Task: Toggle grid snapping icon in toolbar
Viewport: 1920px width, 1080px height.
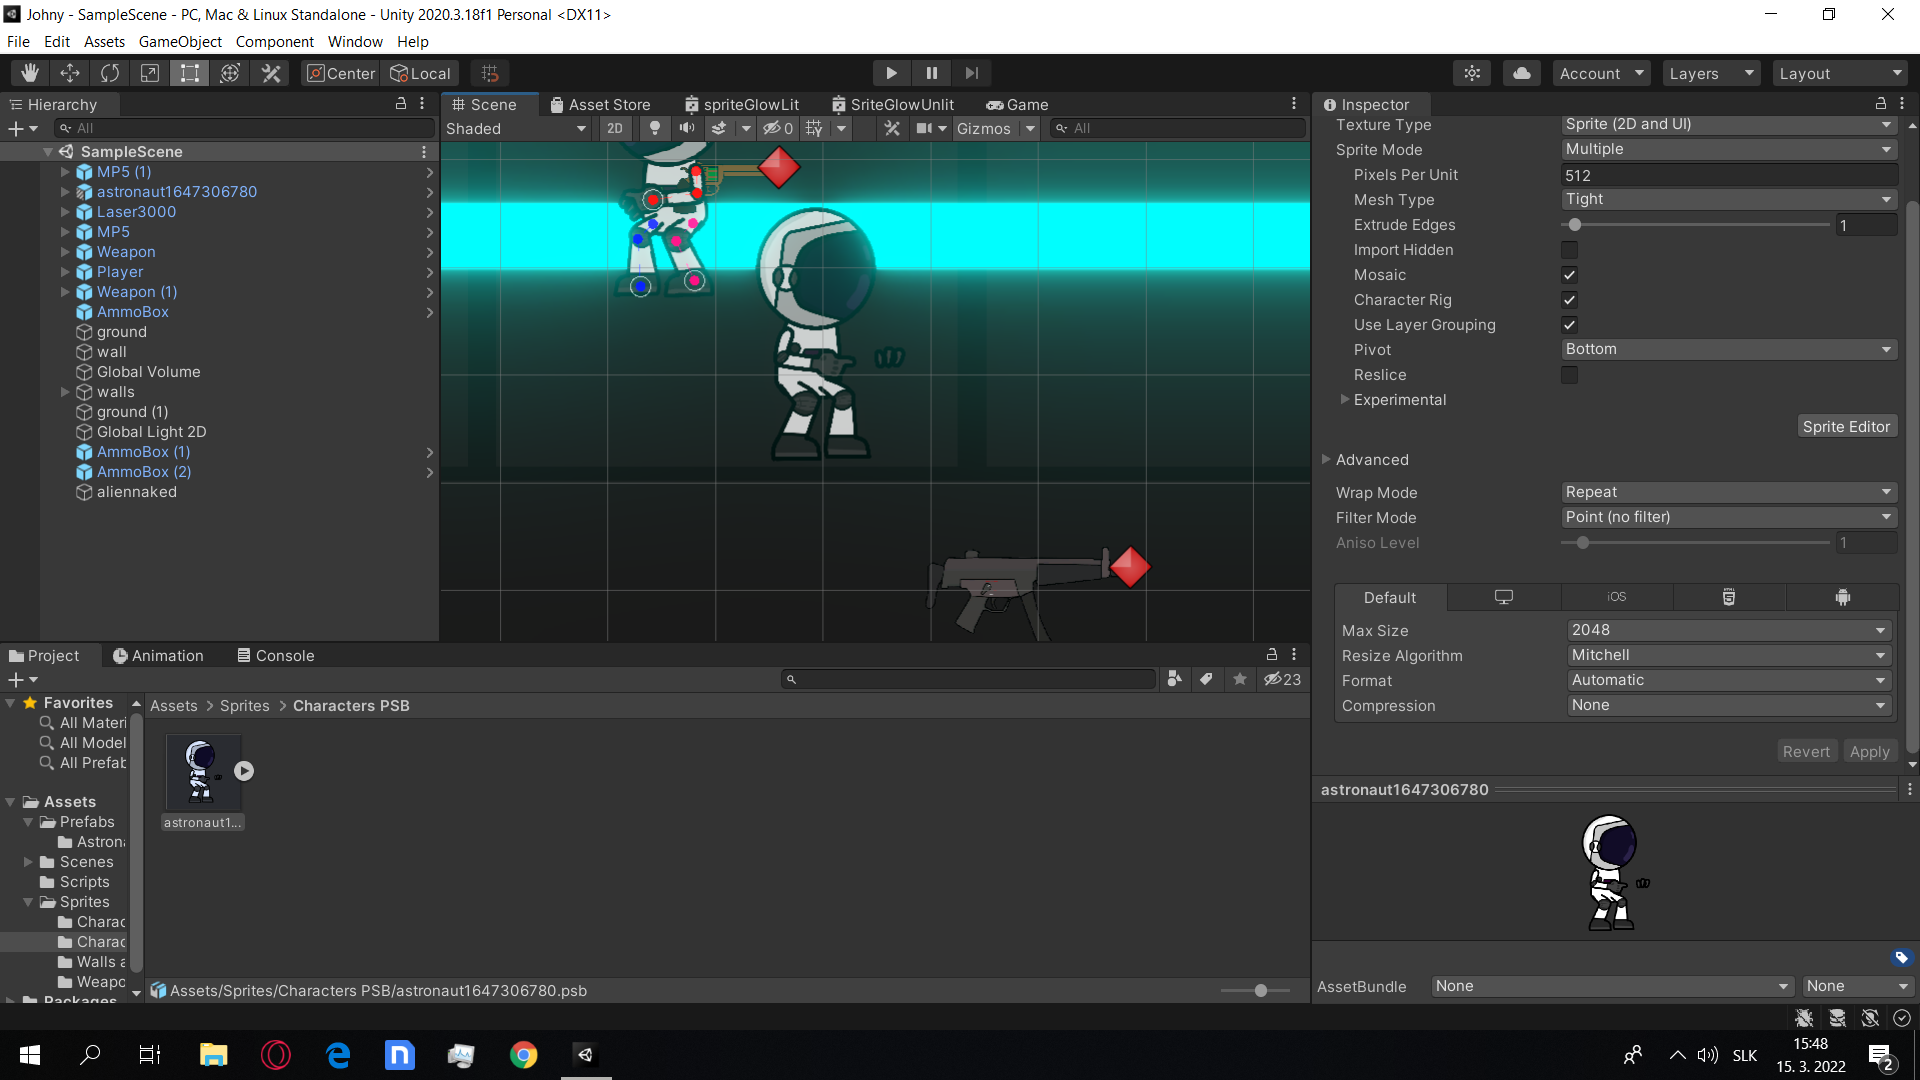Action: tap(490, 73)
